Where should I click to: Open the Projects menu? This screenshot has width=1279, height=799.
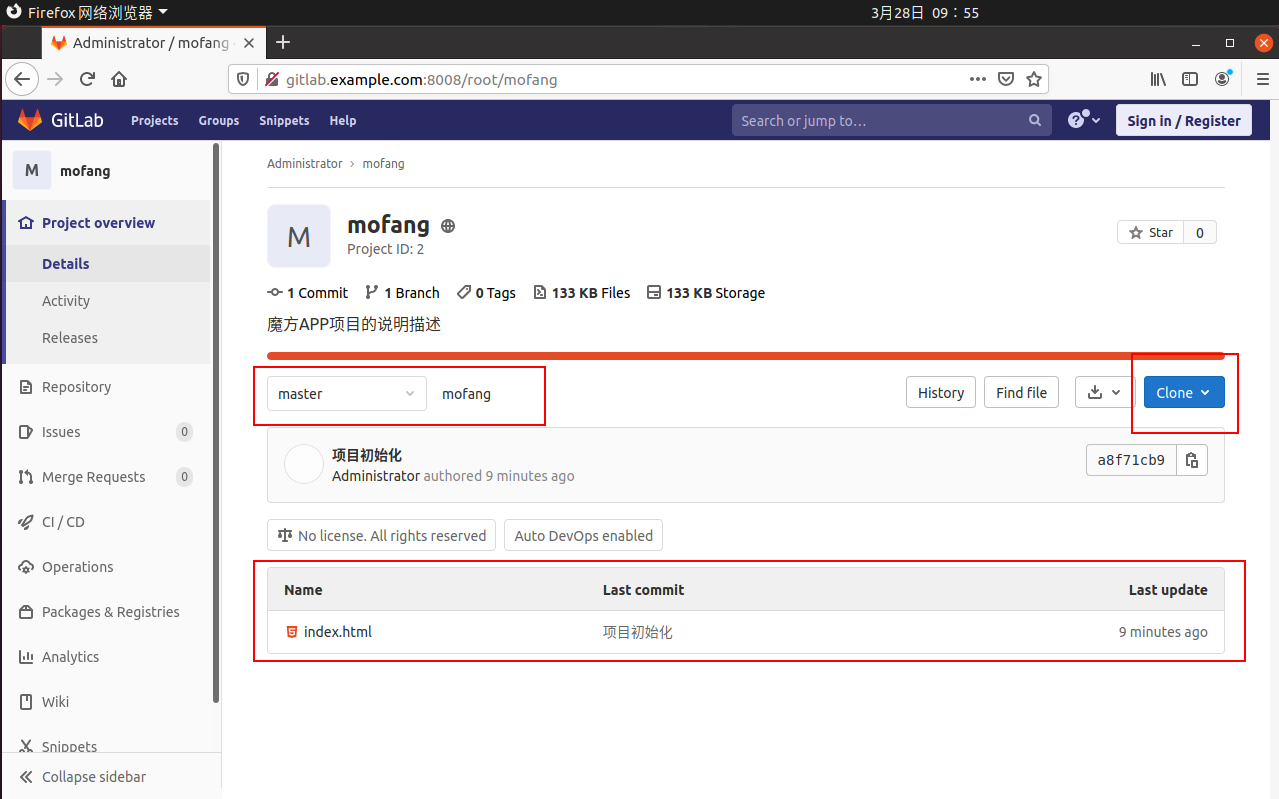pyautogui.click(x=155, y=120)
